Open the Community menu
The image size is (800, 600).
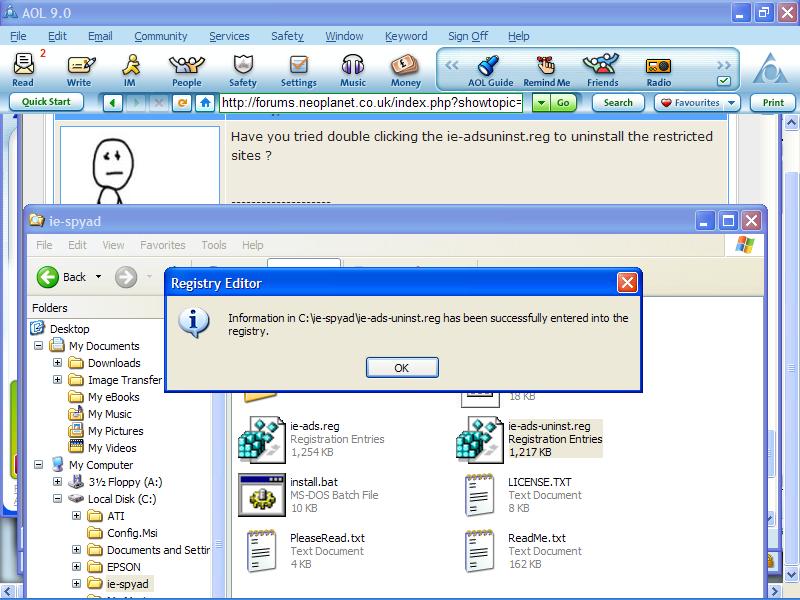(x=161, y=36)
